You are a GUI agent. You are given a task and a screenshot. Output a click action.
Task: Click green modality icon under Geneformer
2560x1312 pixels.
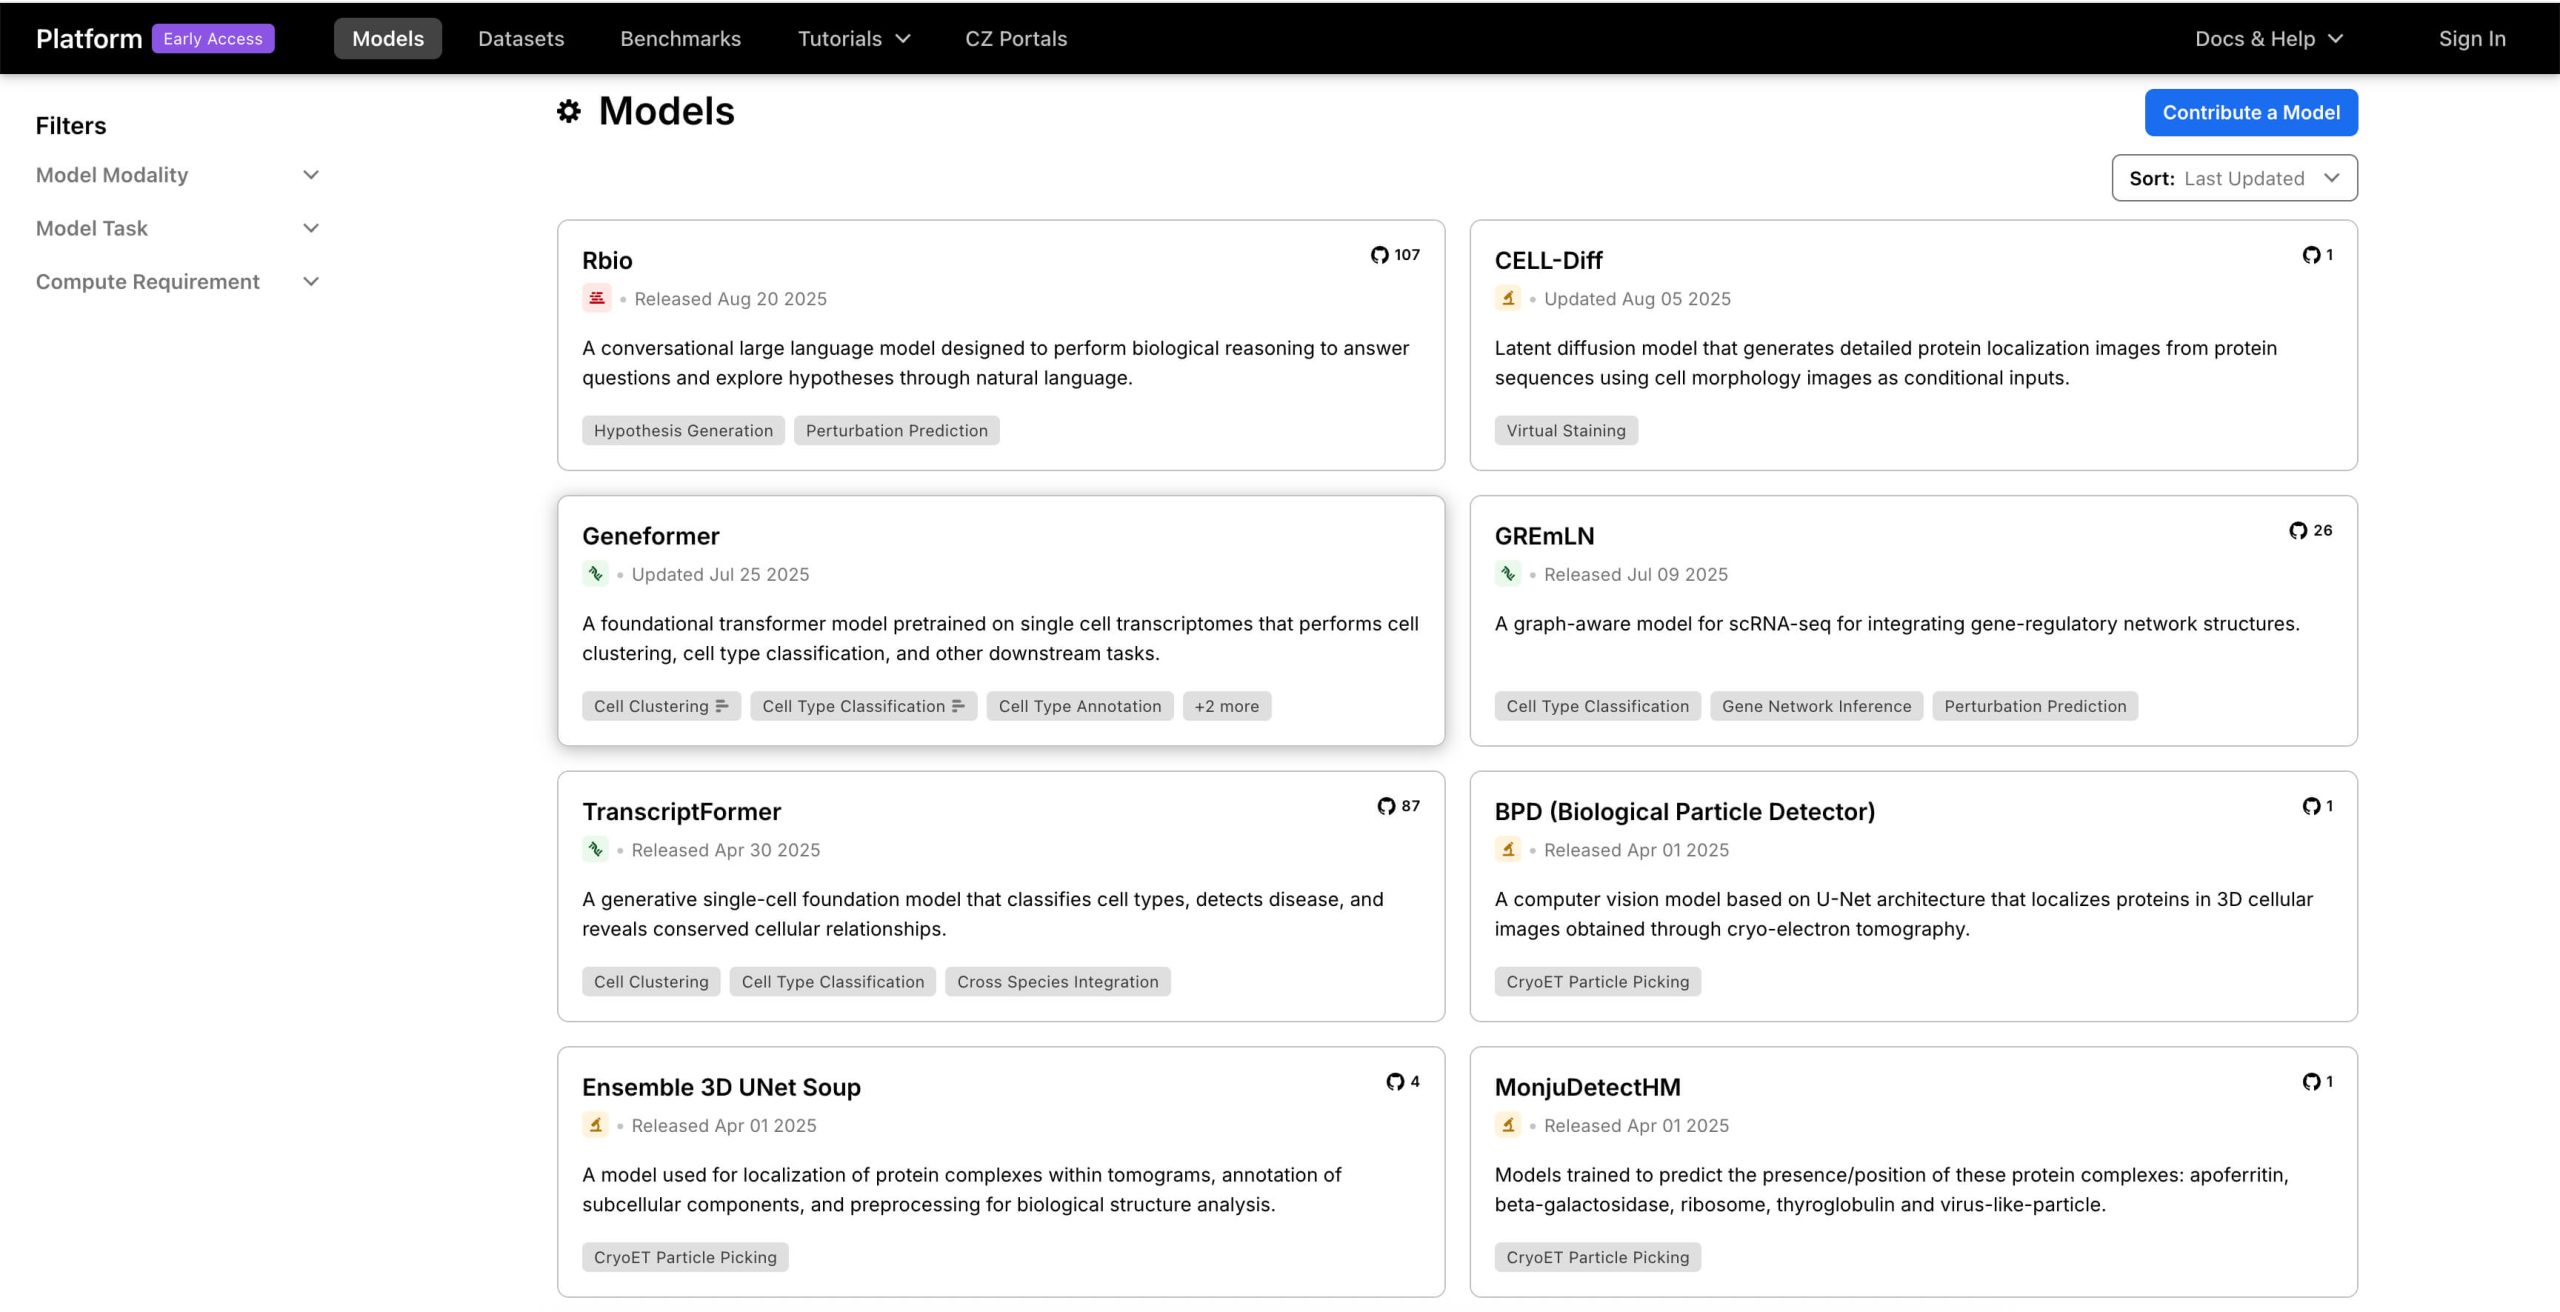tap(595, 574)
